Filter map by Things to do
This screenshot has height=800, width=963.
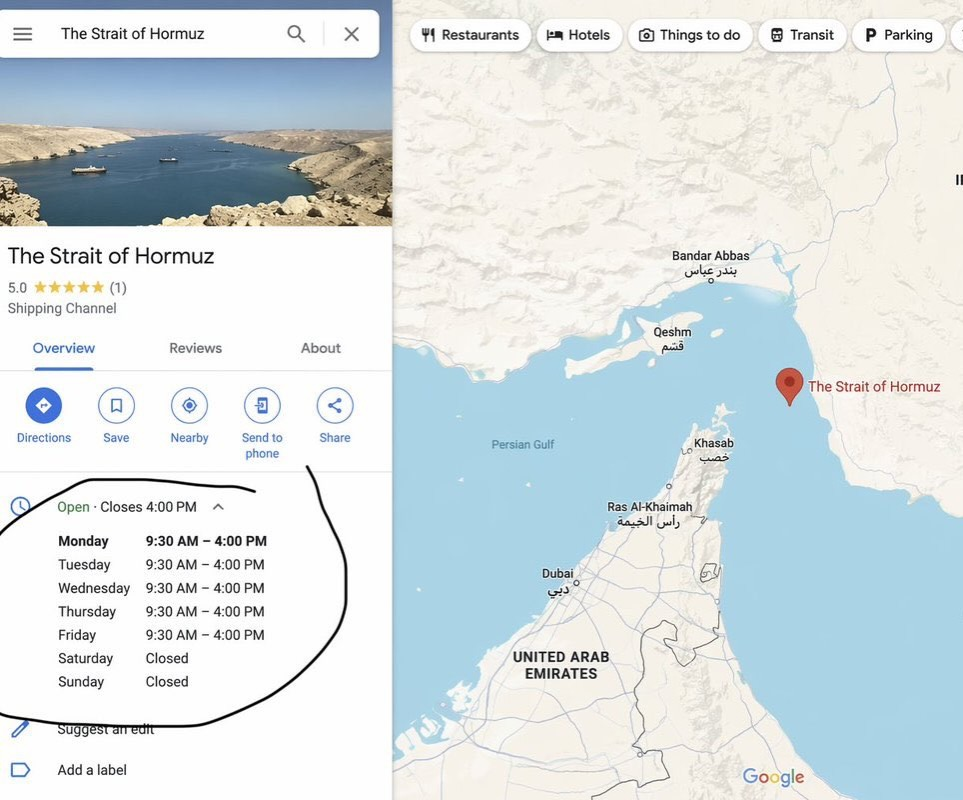tap(690, 35)
